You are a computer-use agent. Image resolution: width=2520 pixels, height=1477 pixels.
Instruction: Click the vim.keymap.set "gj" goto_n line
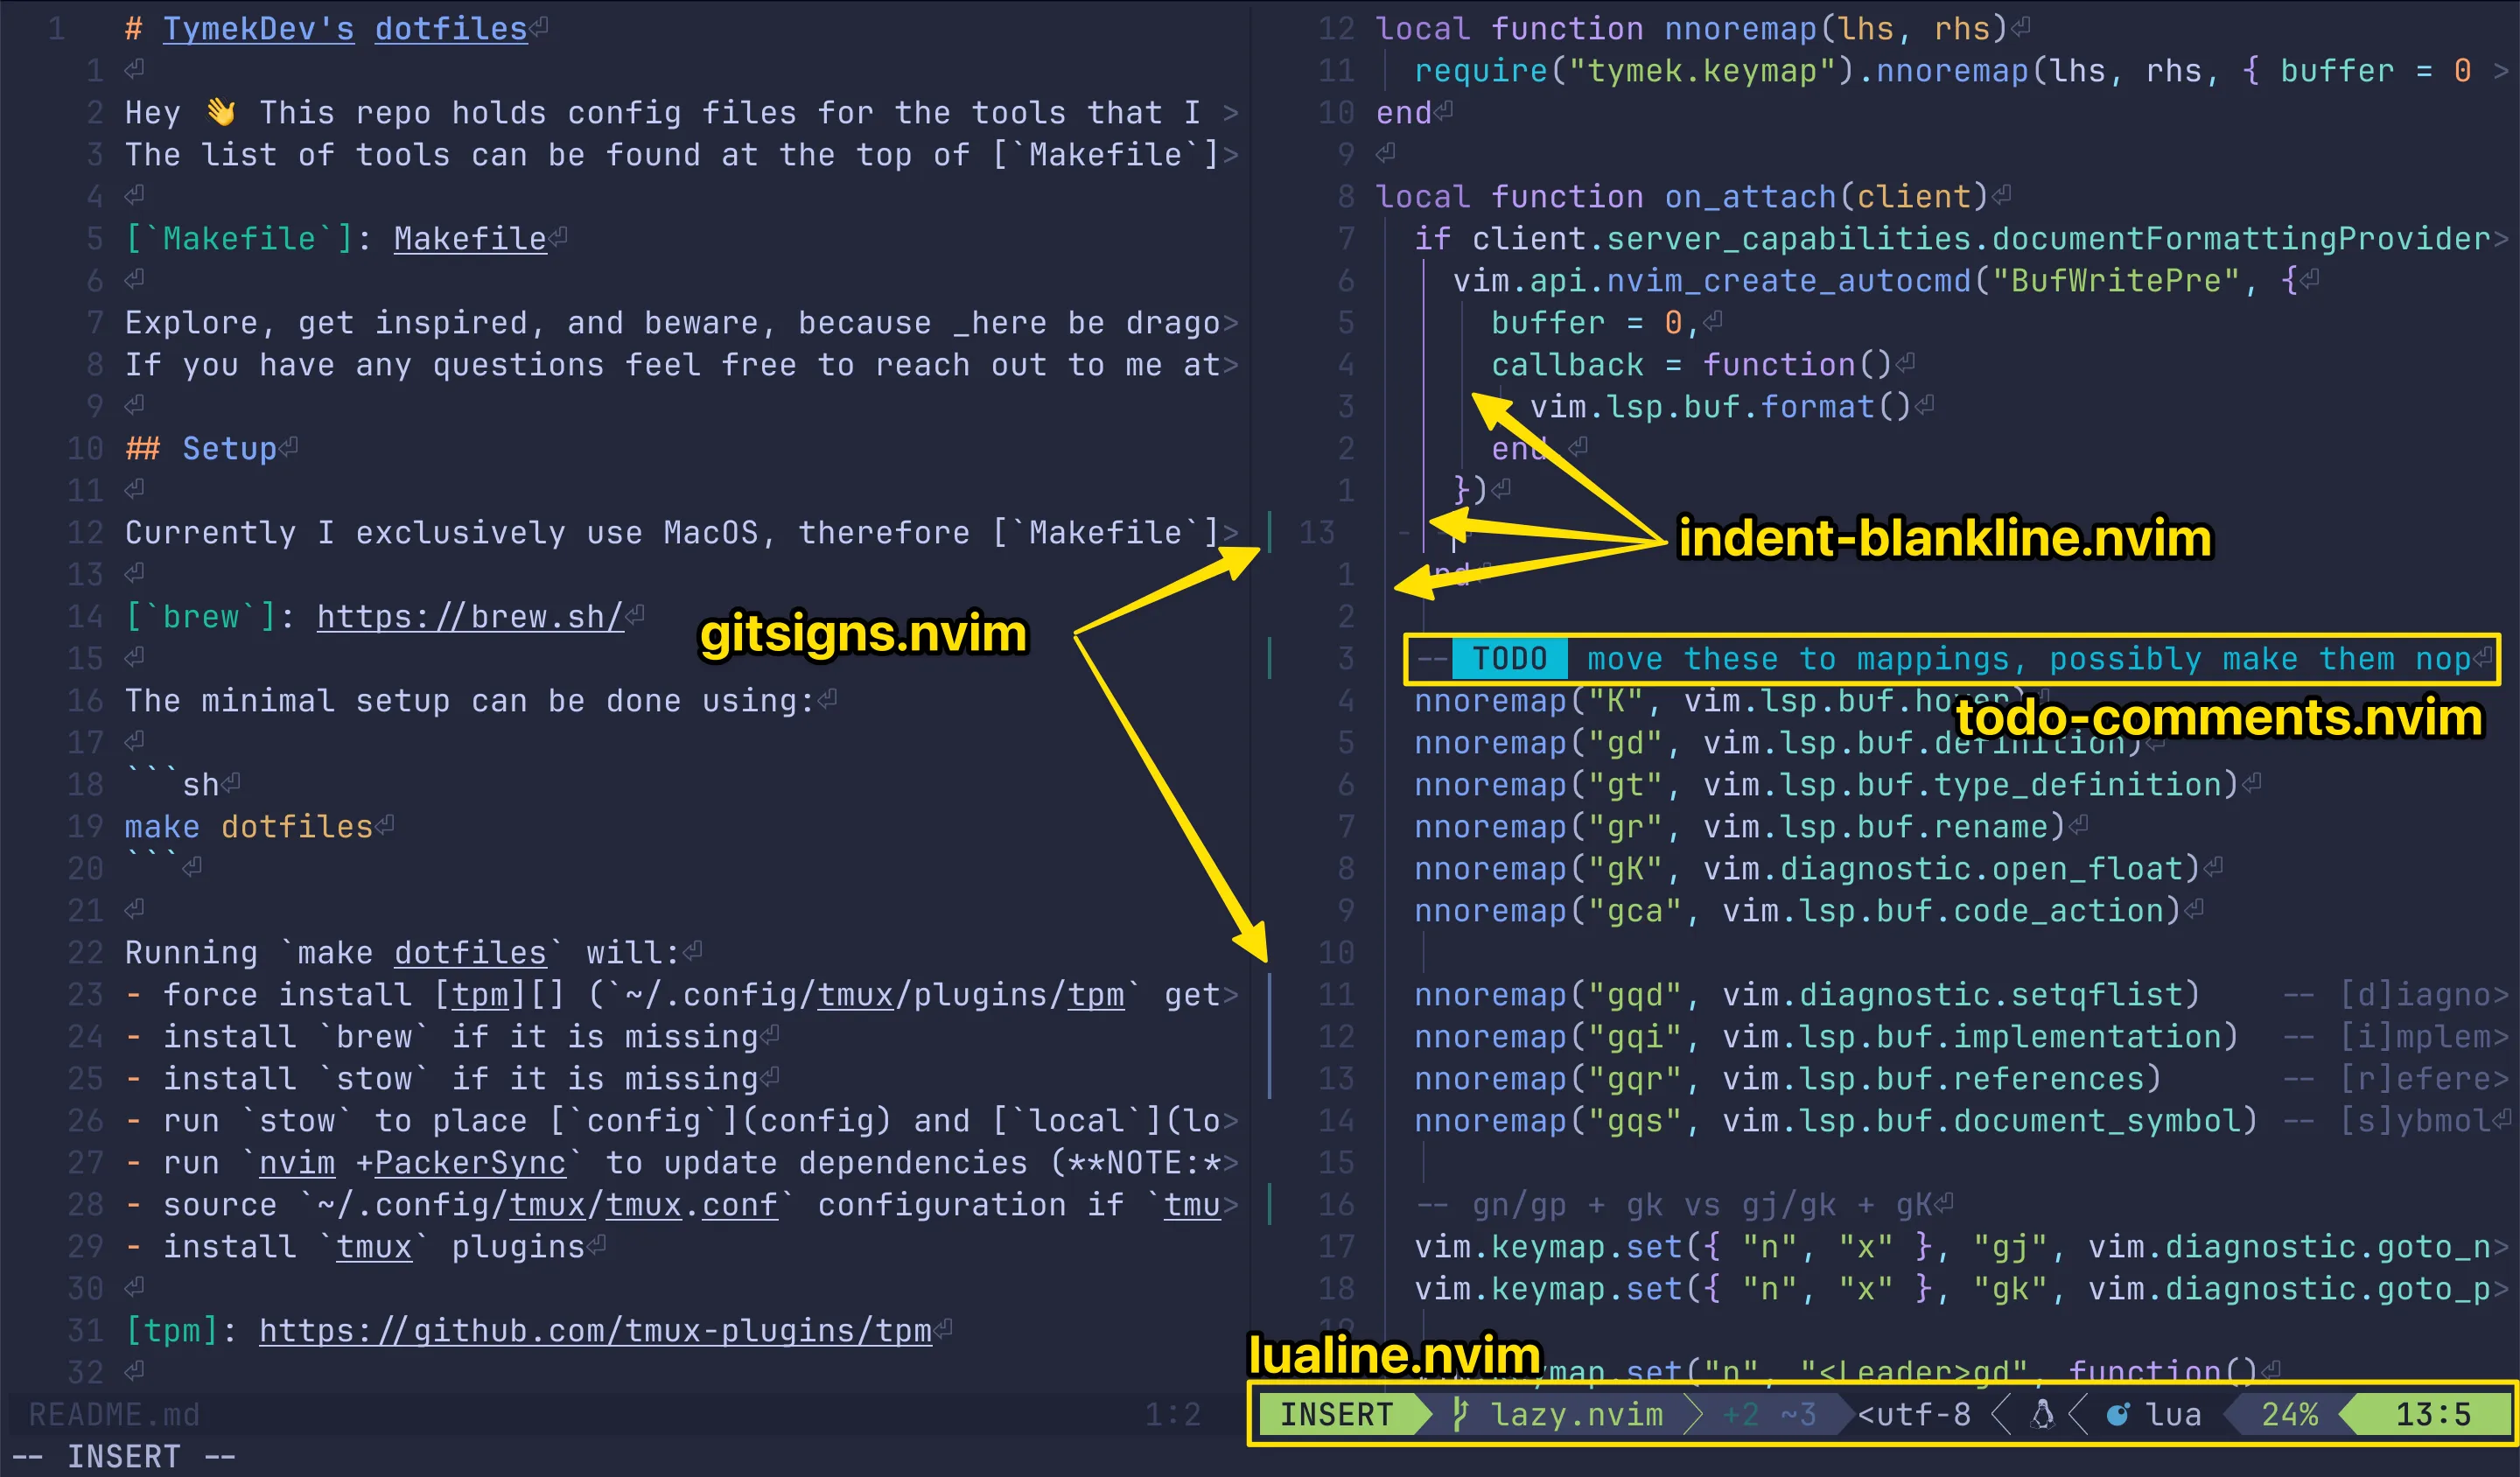coord(1961,1246)
